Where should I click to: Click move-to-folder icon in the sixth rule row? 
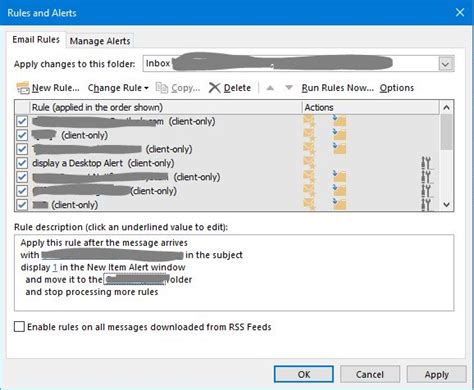click(339, 191)
